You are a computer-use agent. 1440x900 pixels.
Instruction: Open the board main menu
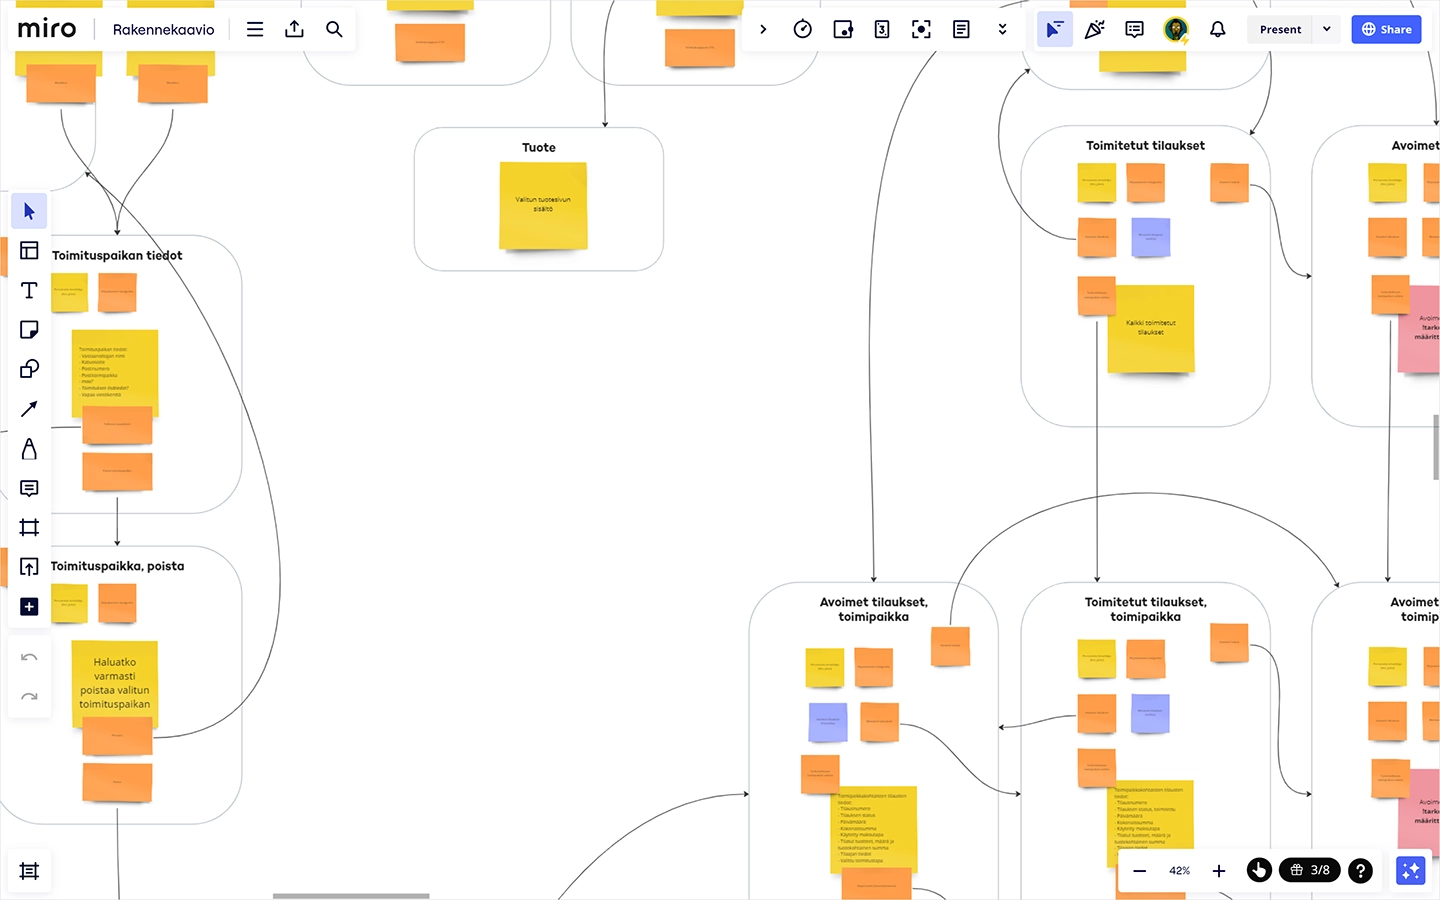click(x=255, y=29)
